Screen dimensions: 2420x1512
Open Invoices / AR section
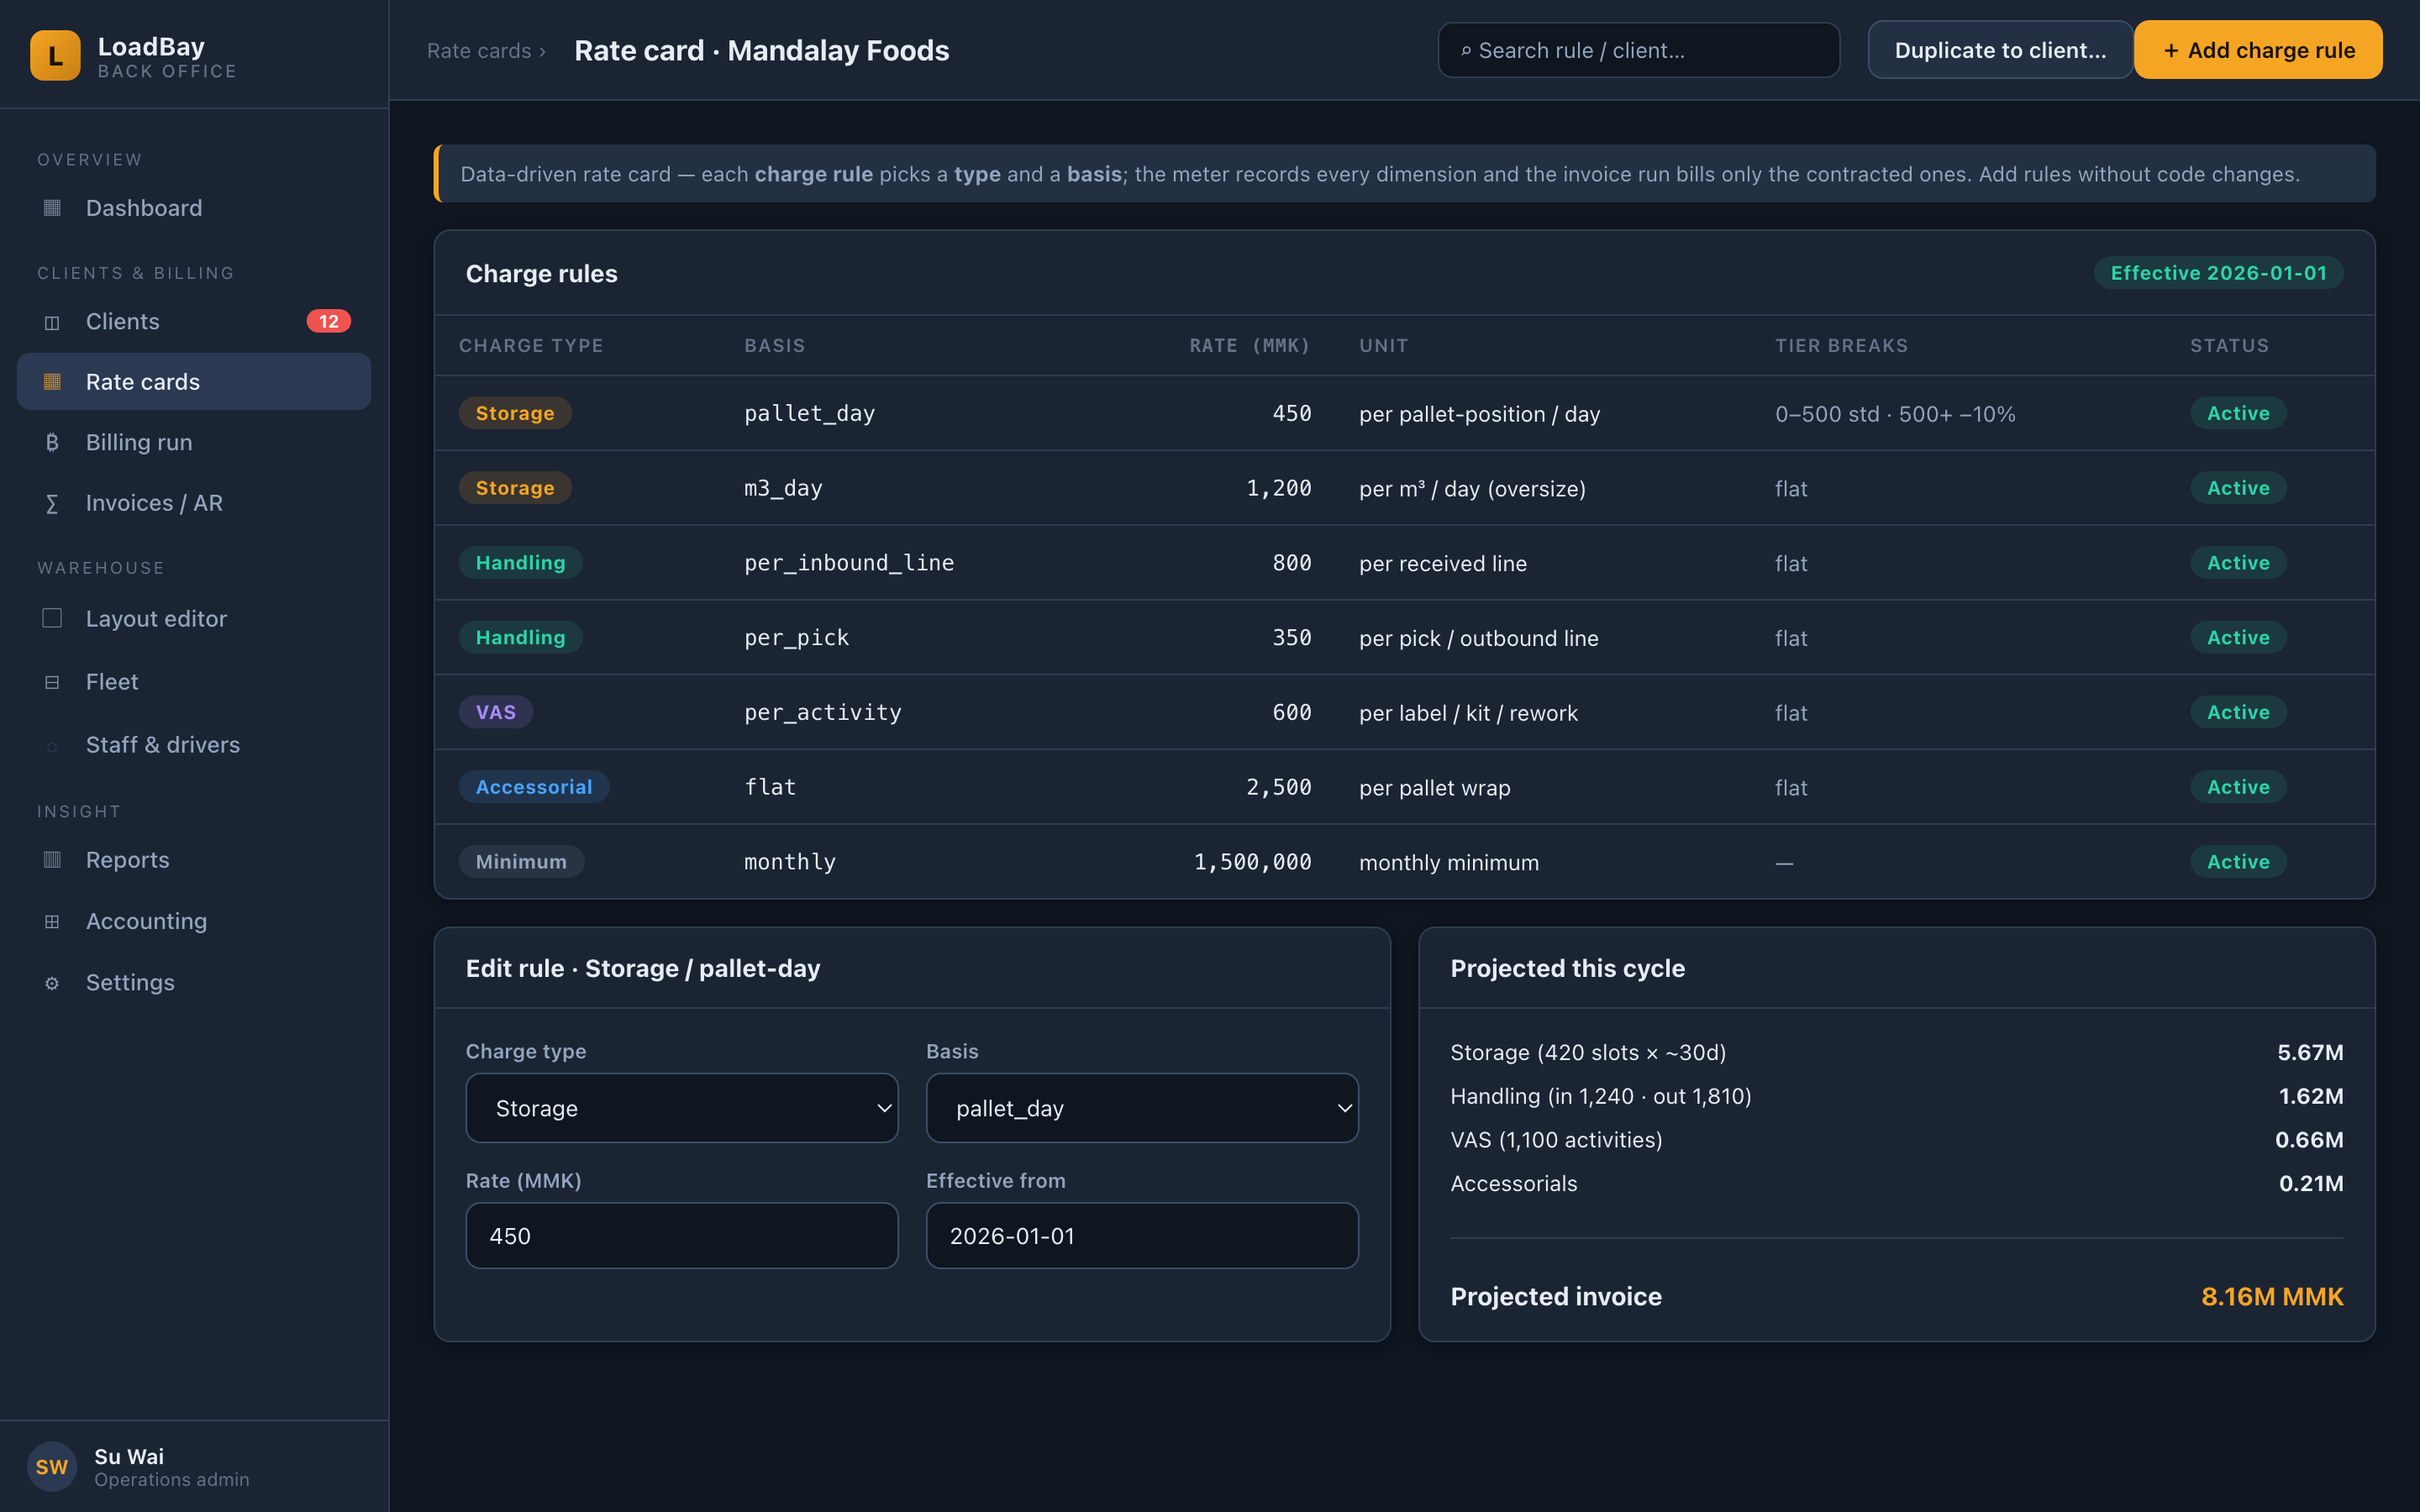point(194,503)
